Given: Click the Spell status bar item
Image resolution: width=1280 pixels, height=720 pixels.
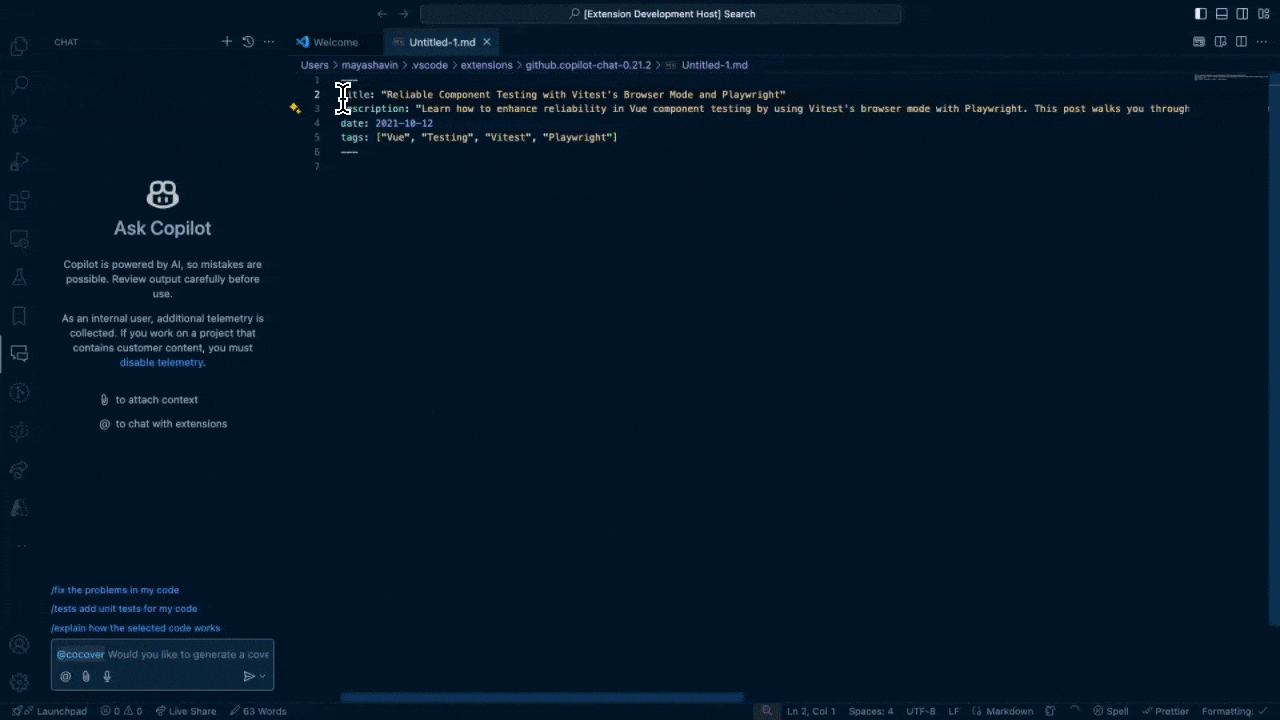Looking at the screenshot, I should [x=1110, y=711].
